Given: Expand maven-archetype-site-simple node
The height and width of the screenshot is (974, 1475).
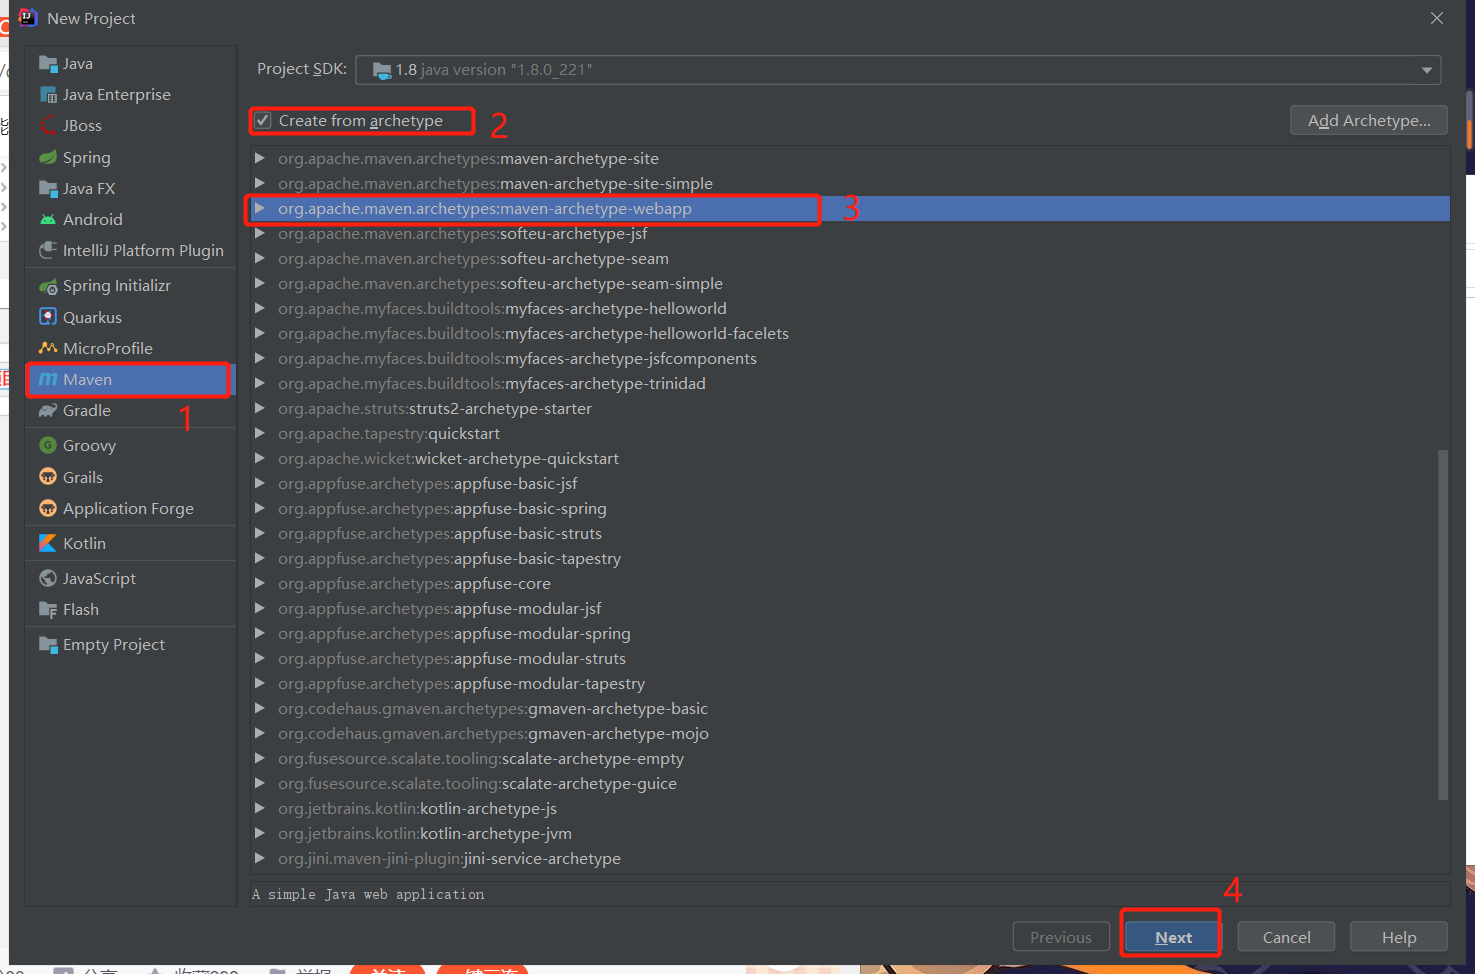Looking at the screenshot, I should (260, 183).
